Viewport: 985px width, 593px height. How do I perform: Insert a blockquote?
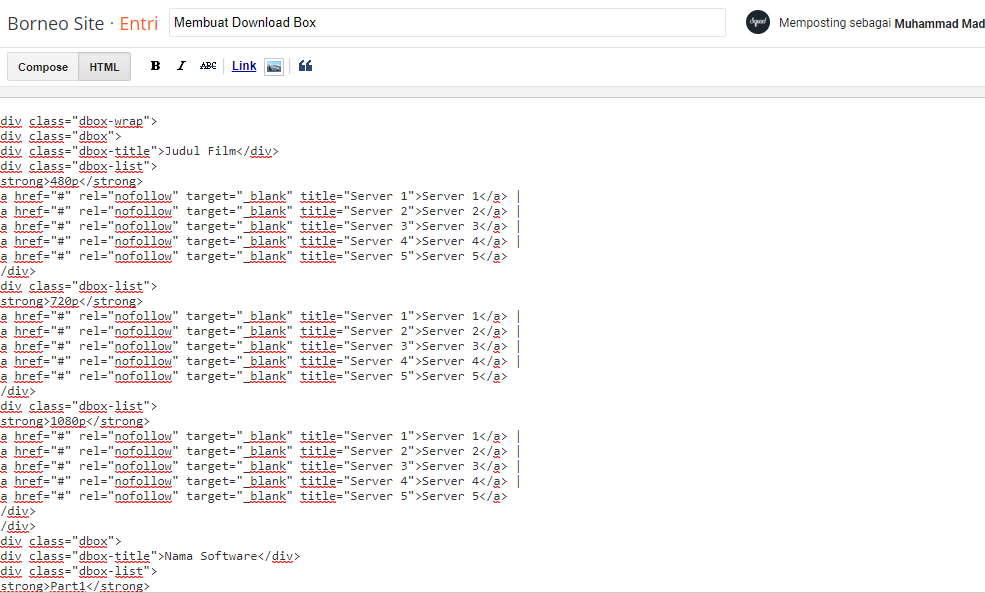[x=305, y=65]
